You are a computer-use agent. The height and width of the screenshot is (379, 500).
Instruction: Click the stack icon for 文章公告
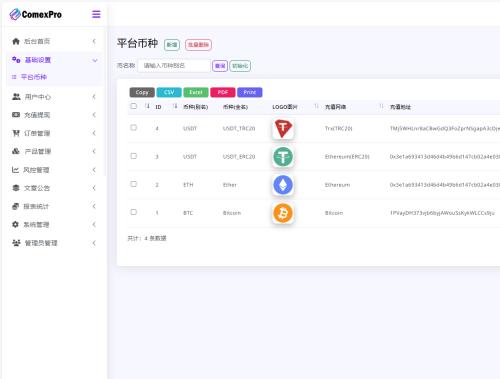point(16,188)
